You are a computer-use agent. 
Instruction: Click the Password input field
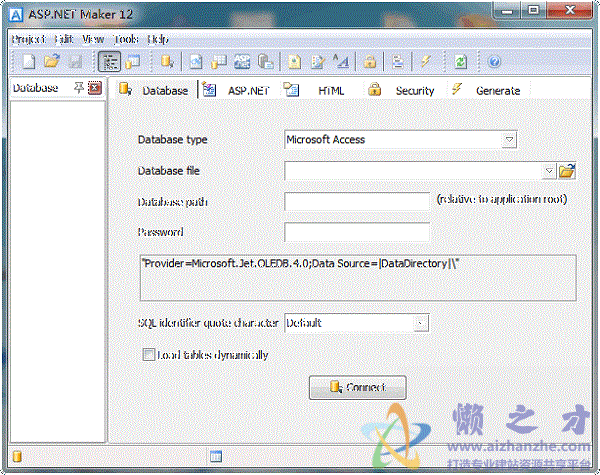(x=357, y=232)
